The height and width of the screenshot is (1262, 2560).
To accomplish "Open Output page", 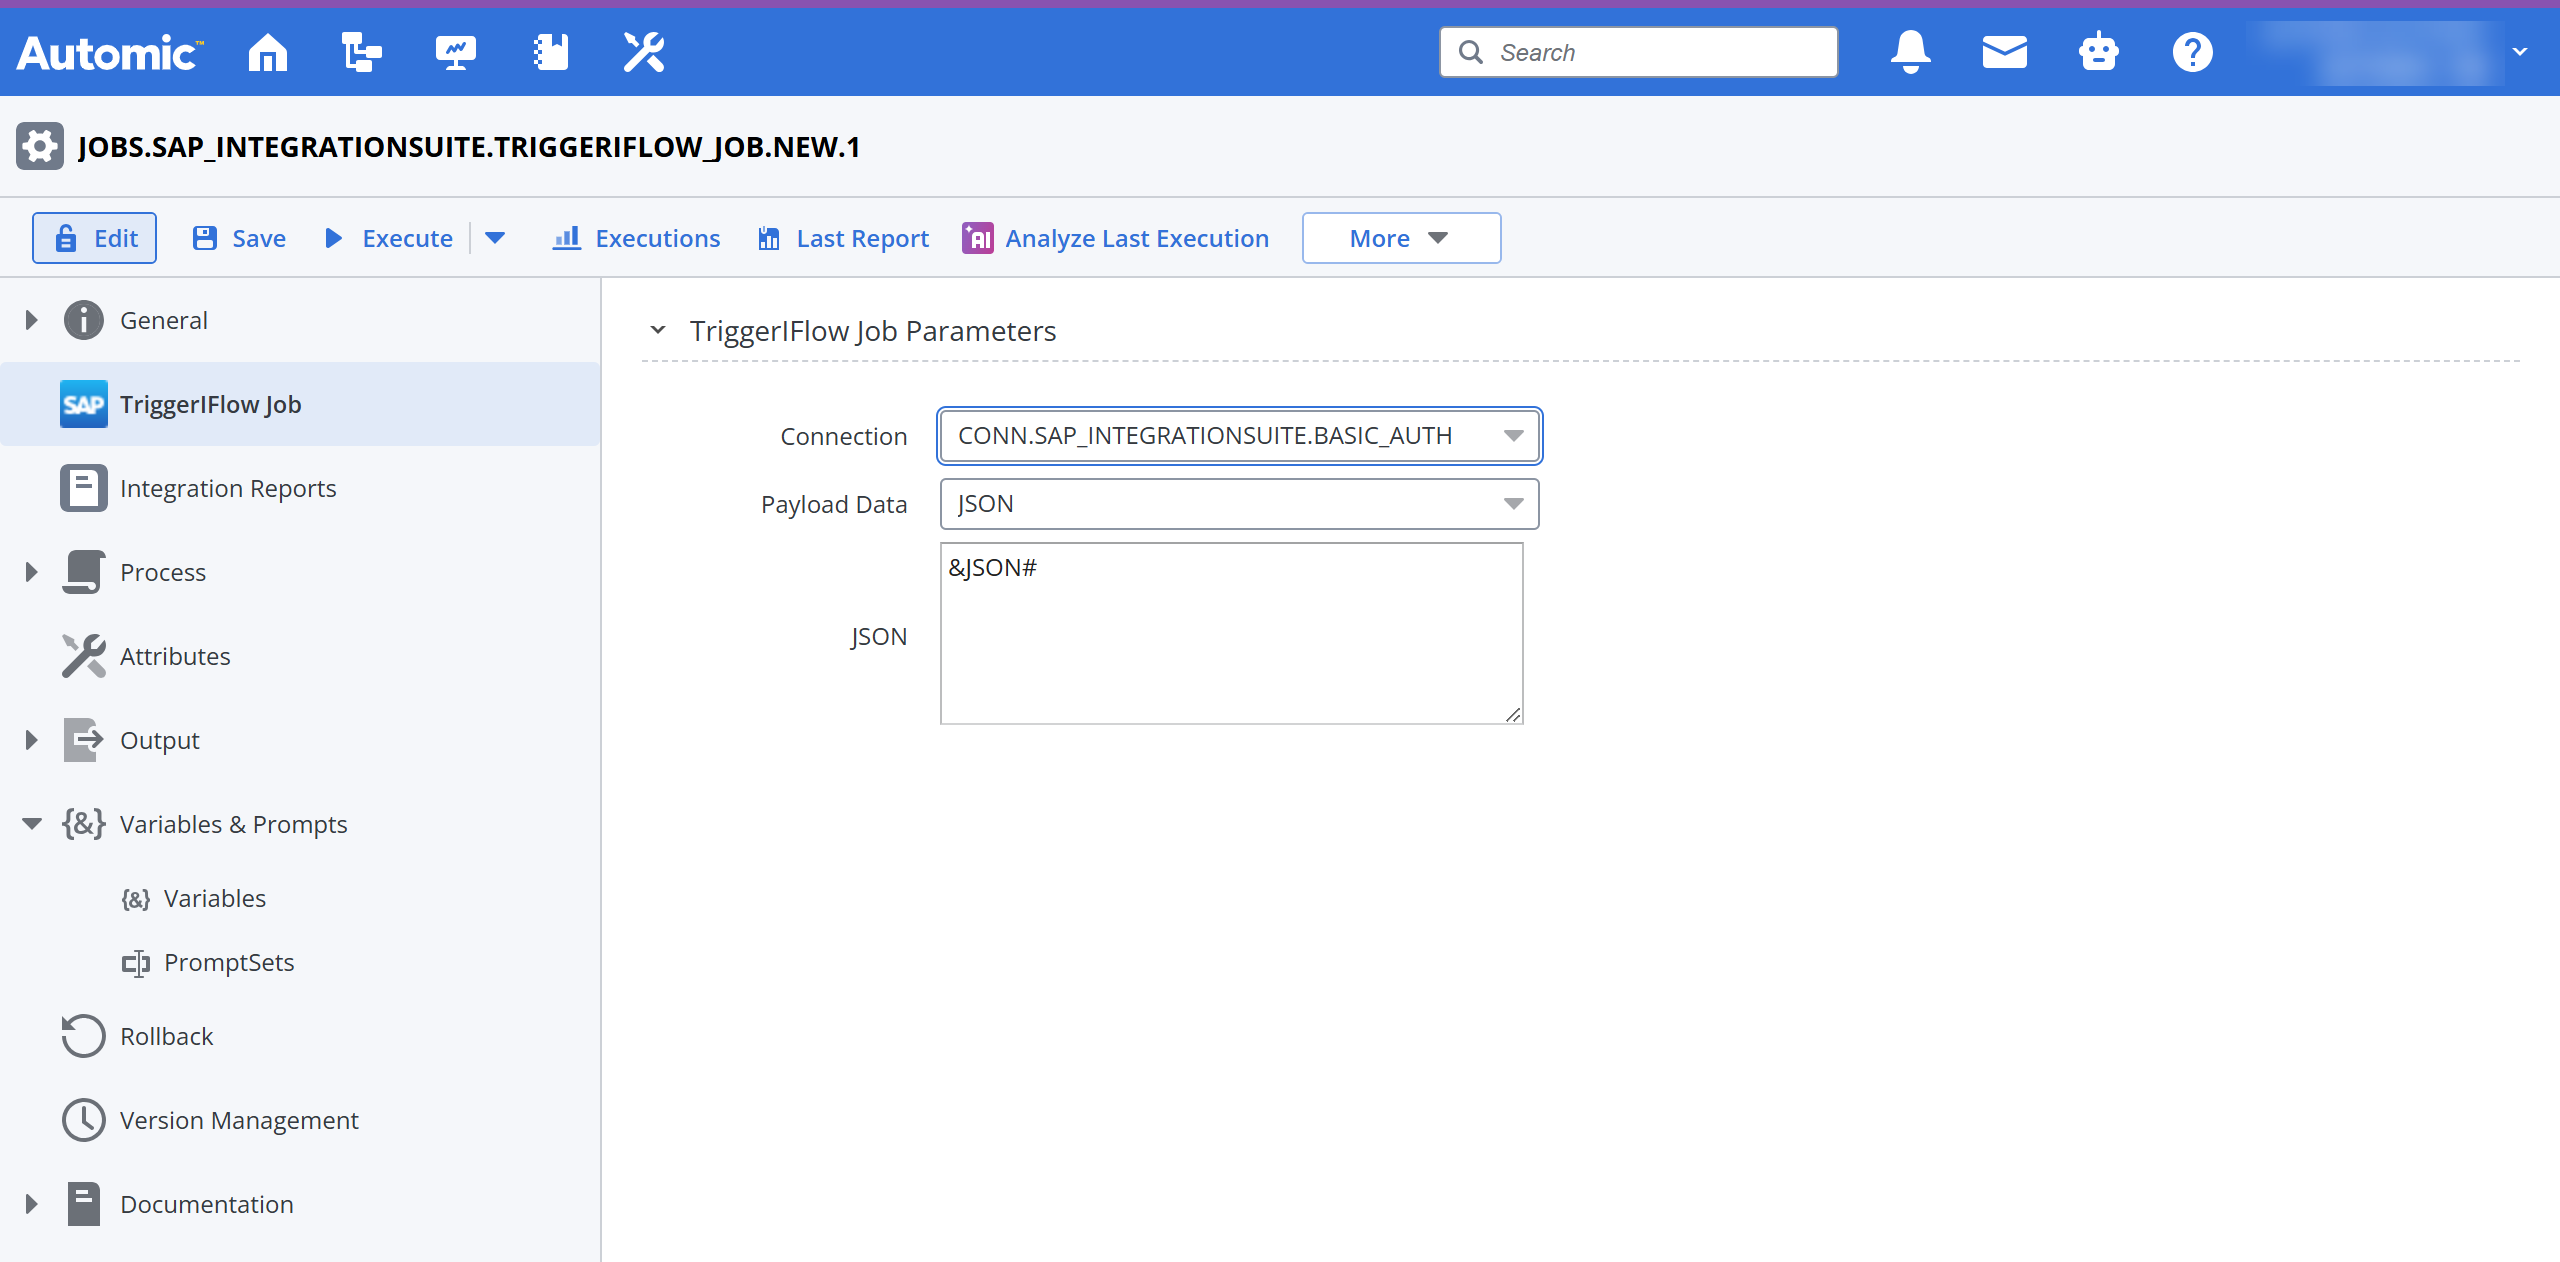I will (160, 740).
